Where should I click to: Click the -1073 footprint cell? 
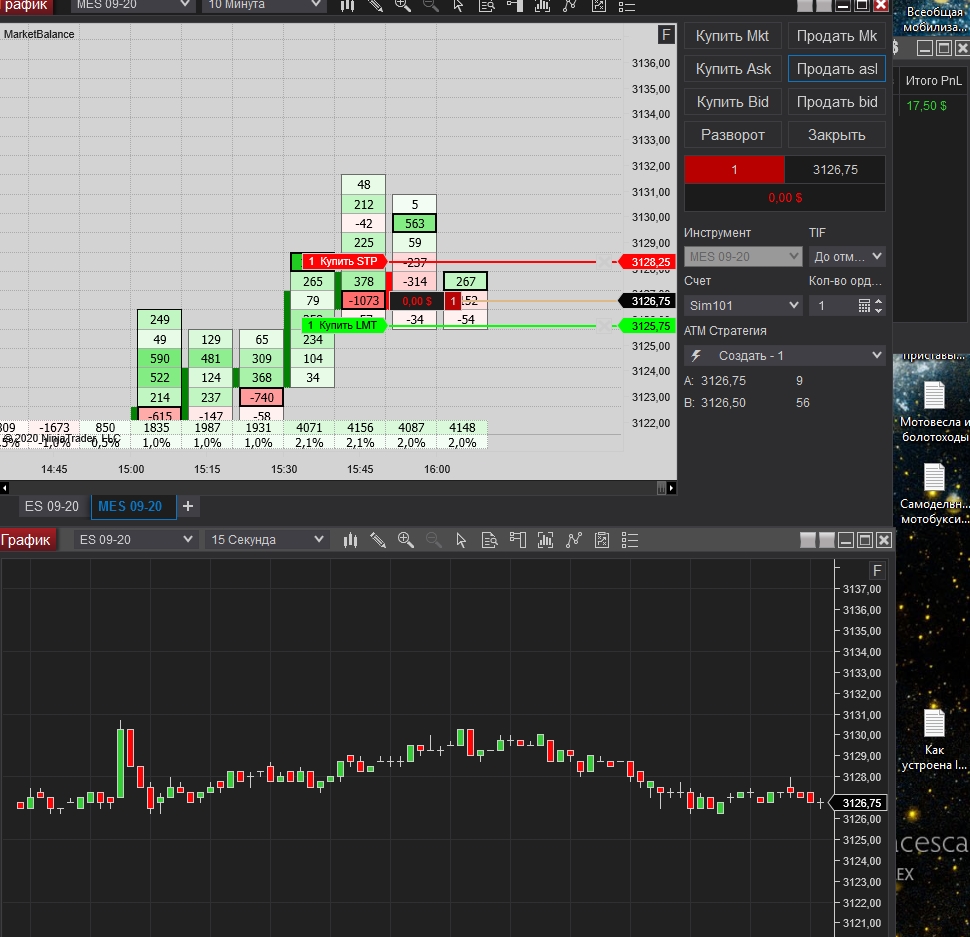point(364,301)
